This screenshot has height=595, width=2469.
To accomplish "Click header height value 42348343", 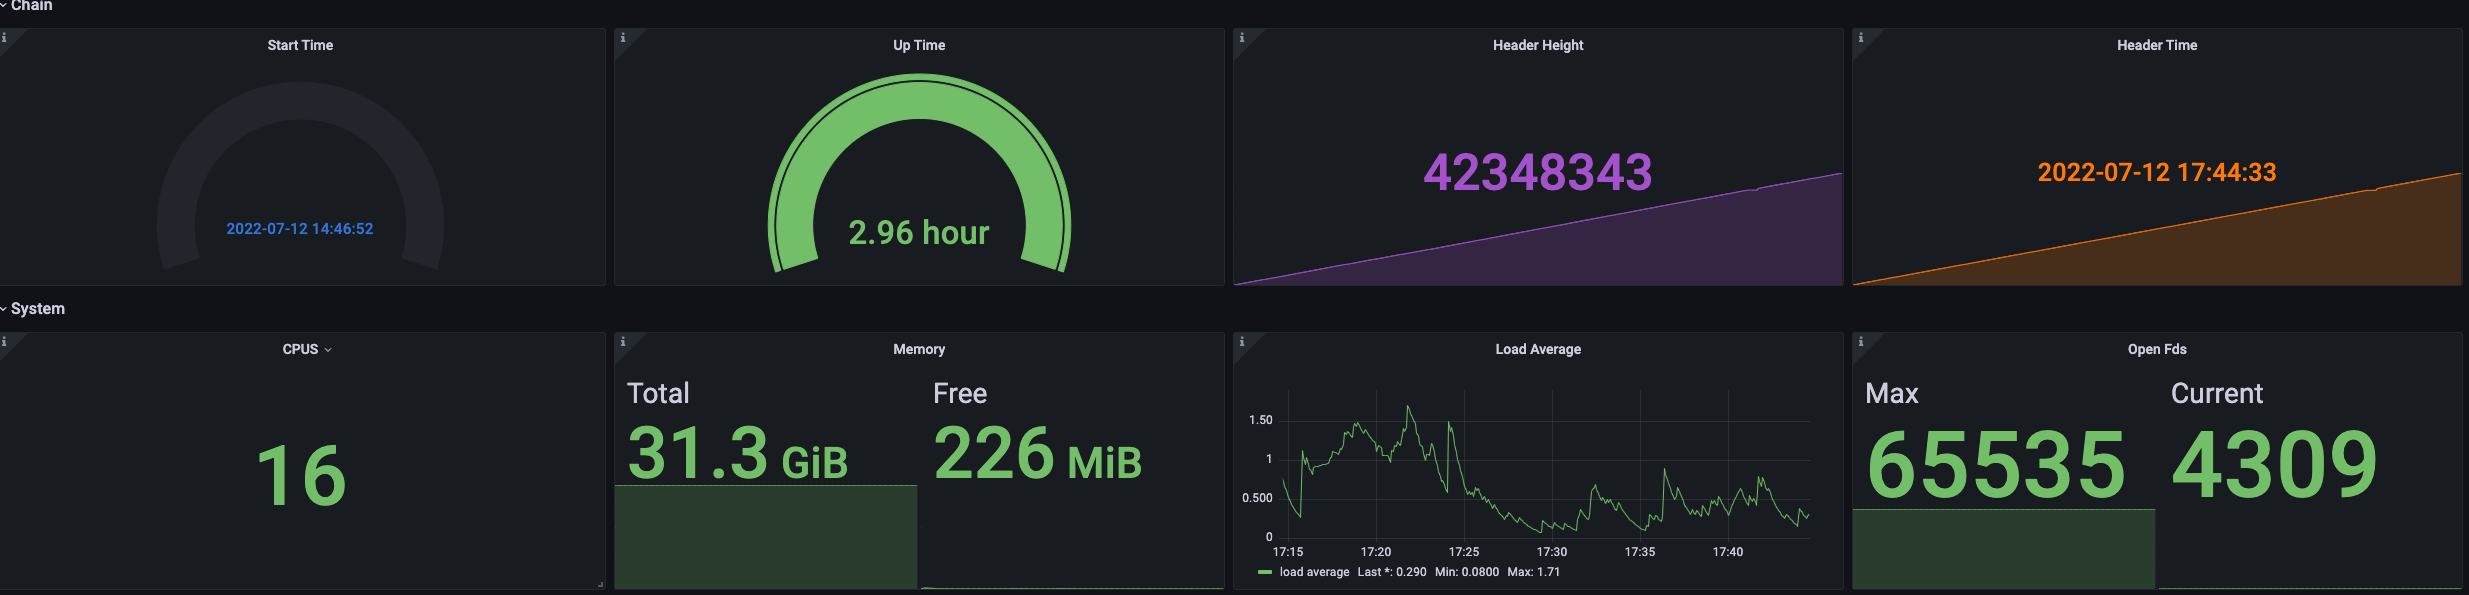I will point(1538,172).
